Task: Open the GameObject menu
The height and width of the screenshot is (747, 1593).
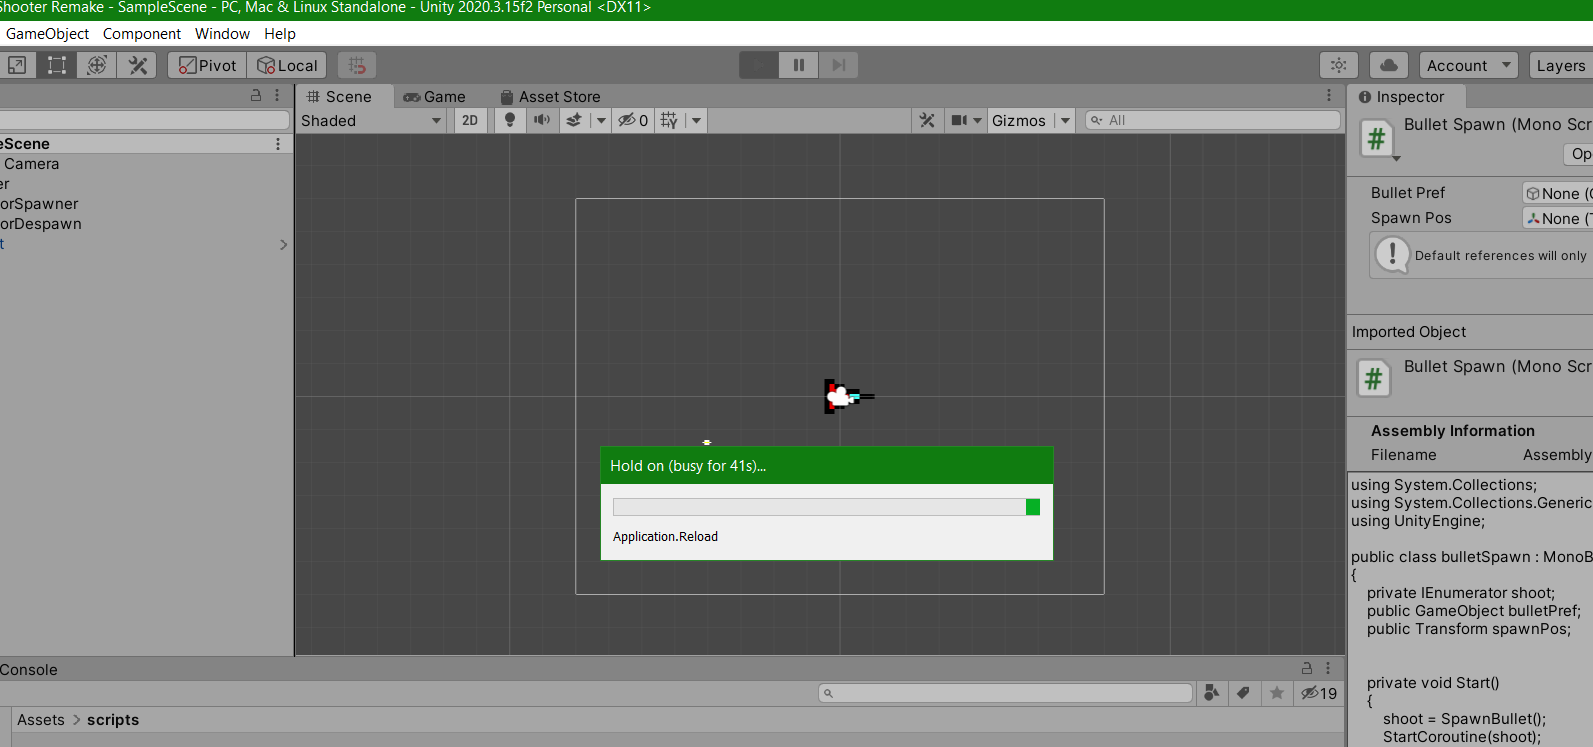Action: pyautogui.click(x=47, y=33)
